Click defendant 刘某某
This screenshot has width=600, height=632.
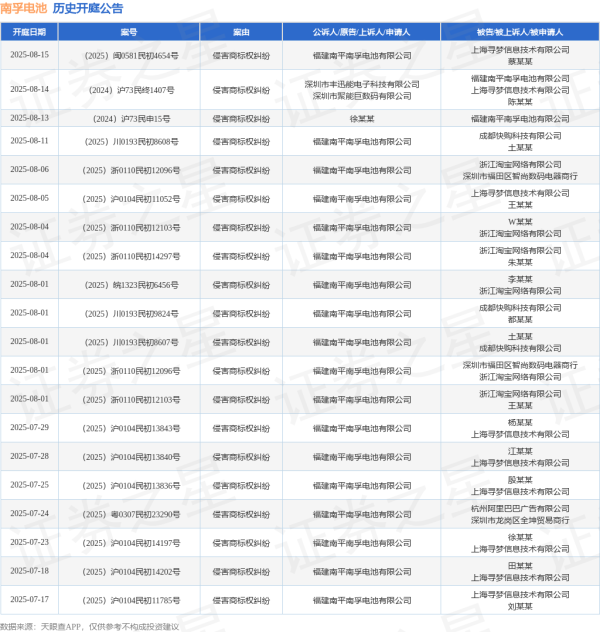pyautogui.click(x=520, y=606)
